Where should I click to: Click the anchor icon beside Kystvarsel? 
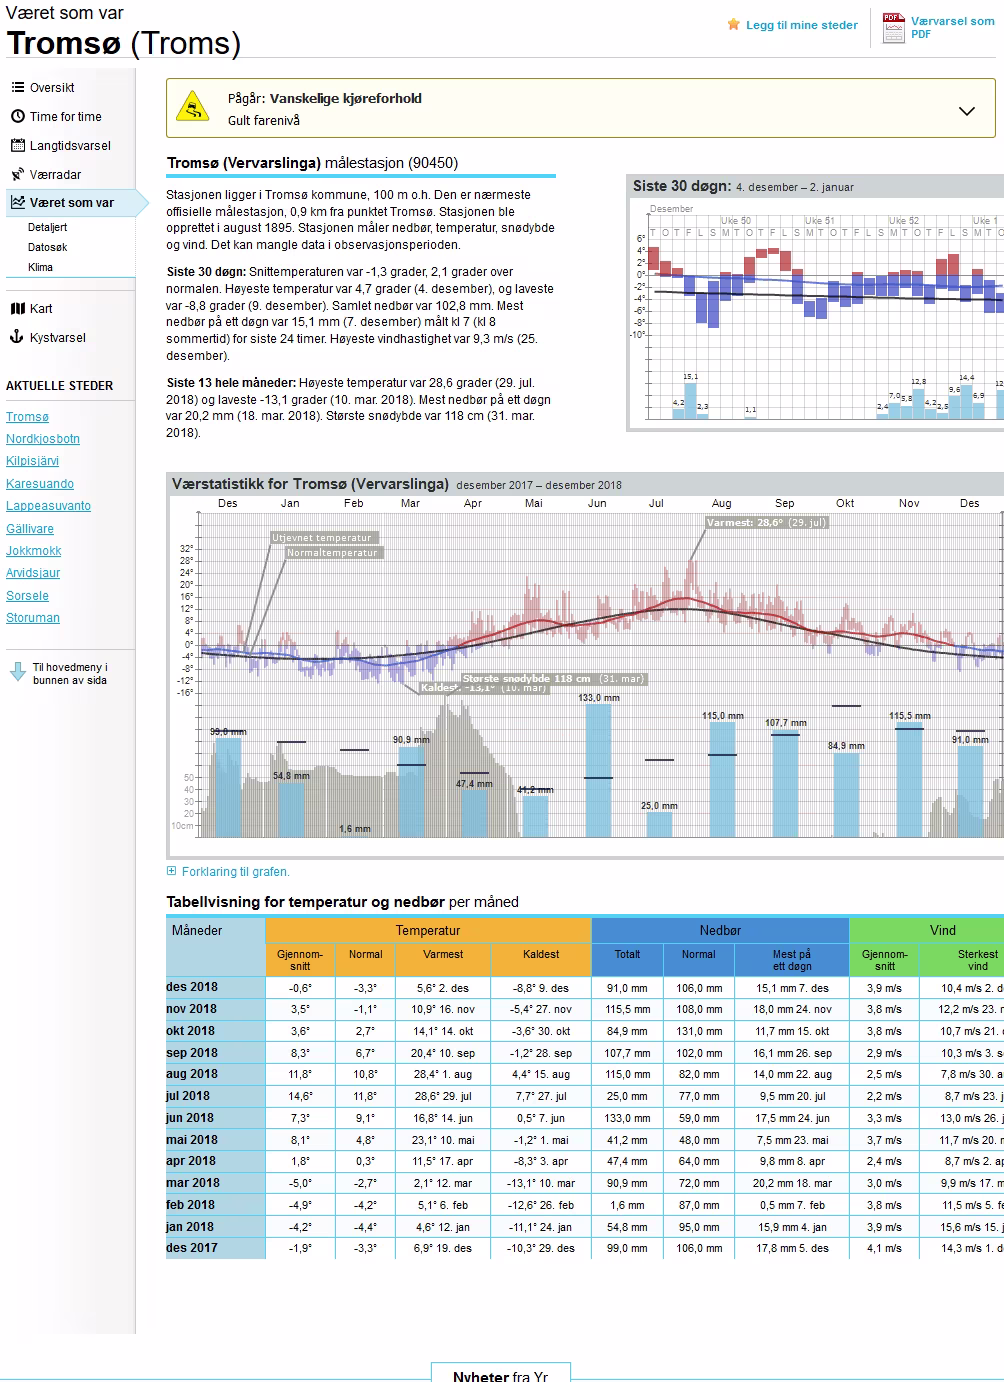pos(17,338)
